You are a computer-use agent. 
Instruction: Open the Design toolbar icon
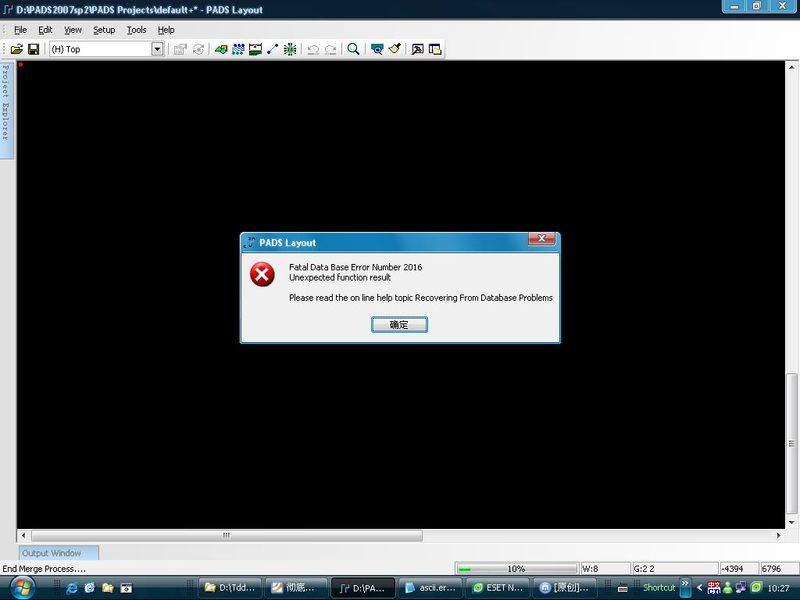[x=238, y=49]
